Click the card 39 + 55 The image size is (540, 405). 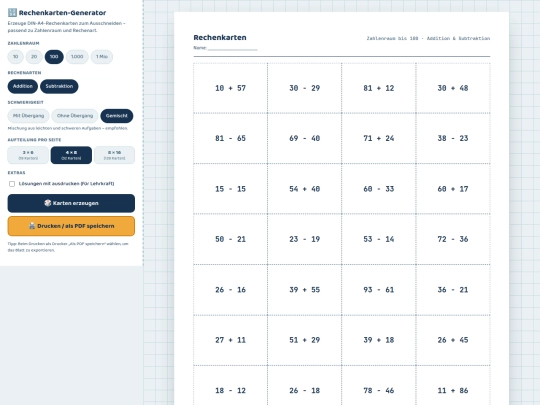[304, 290]
